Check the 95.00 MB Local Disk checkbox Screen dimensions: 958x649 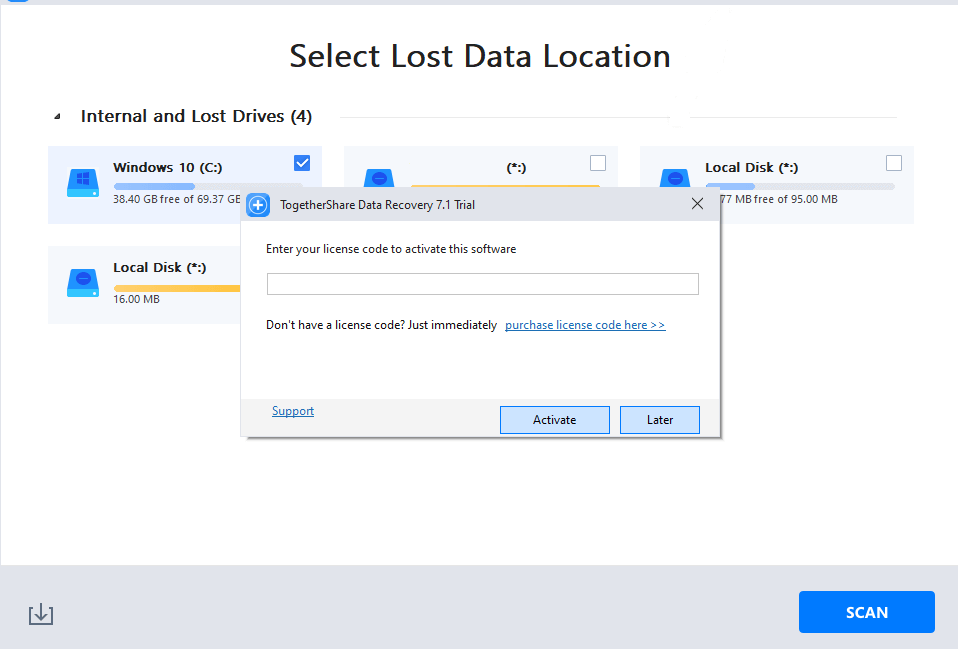click(894, 163)
